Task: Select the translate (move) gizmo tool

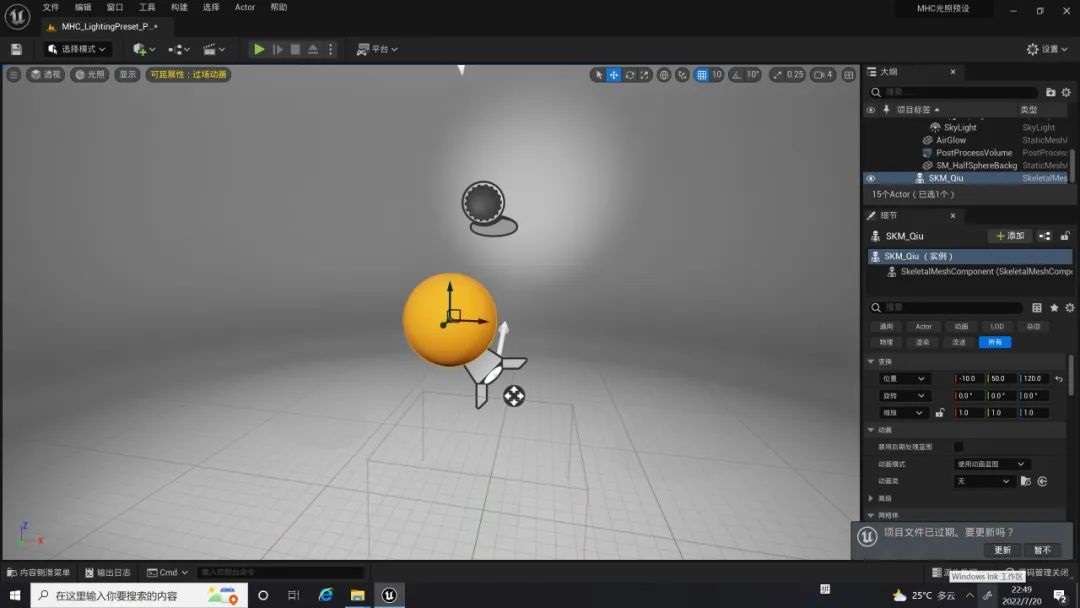Action: 614,75
